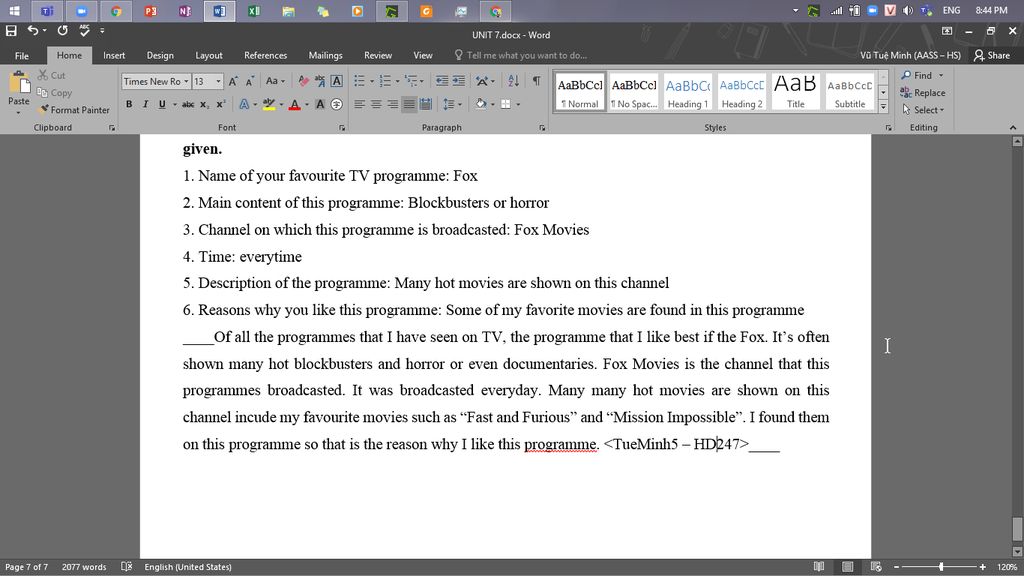
Task: Sort the selected text alphabetically
Action: click(513, 81)
